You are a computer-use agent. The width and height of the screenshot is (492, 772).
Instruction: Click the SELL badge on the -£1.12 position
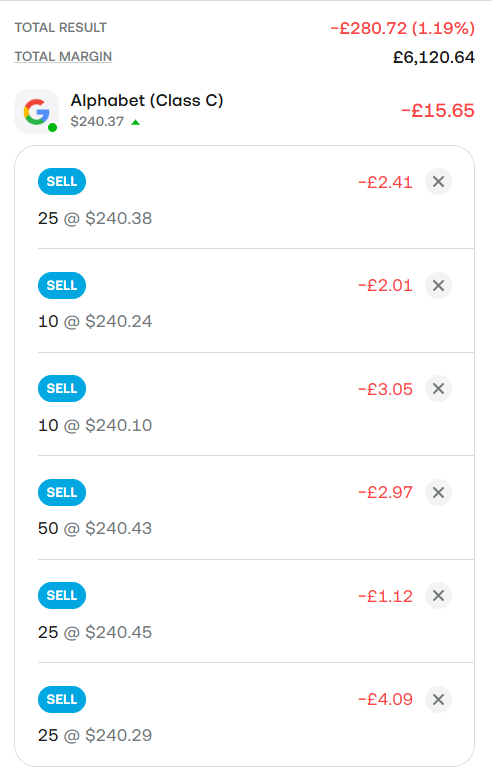click(x=62, y=596)
